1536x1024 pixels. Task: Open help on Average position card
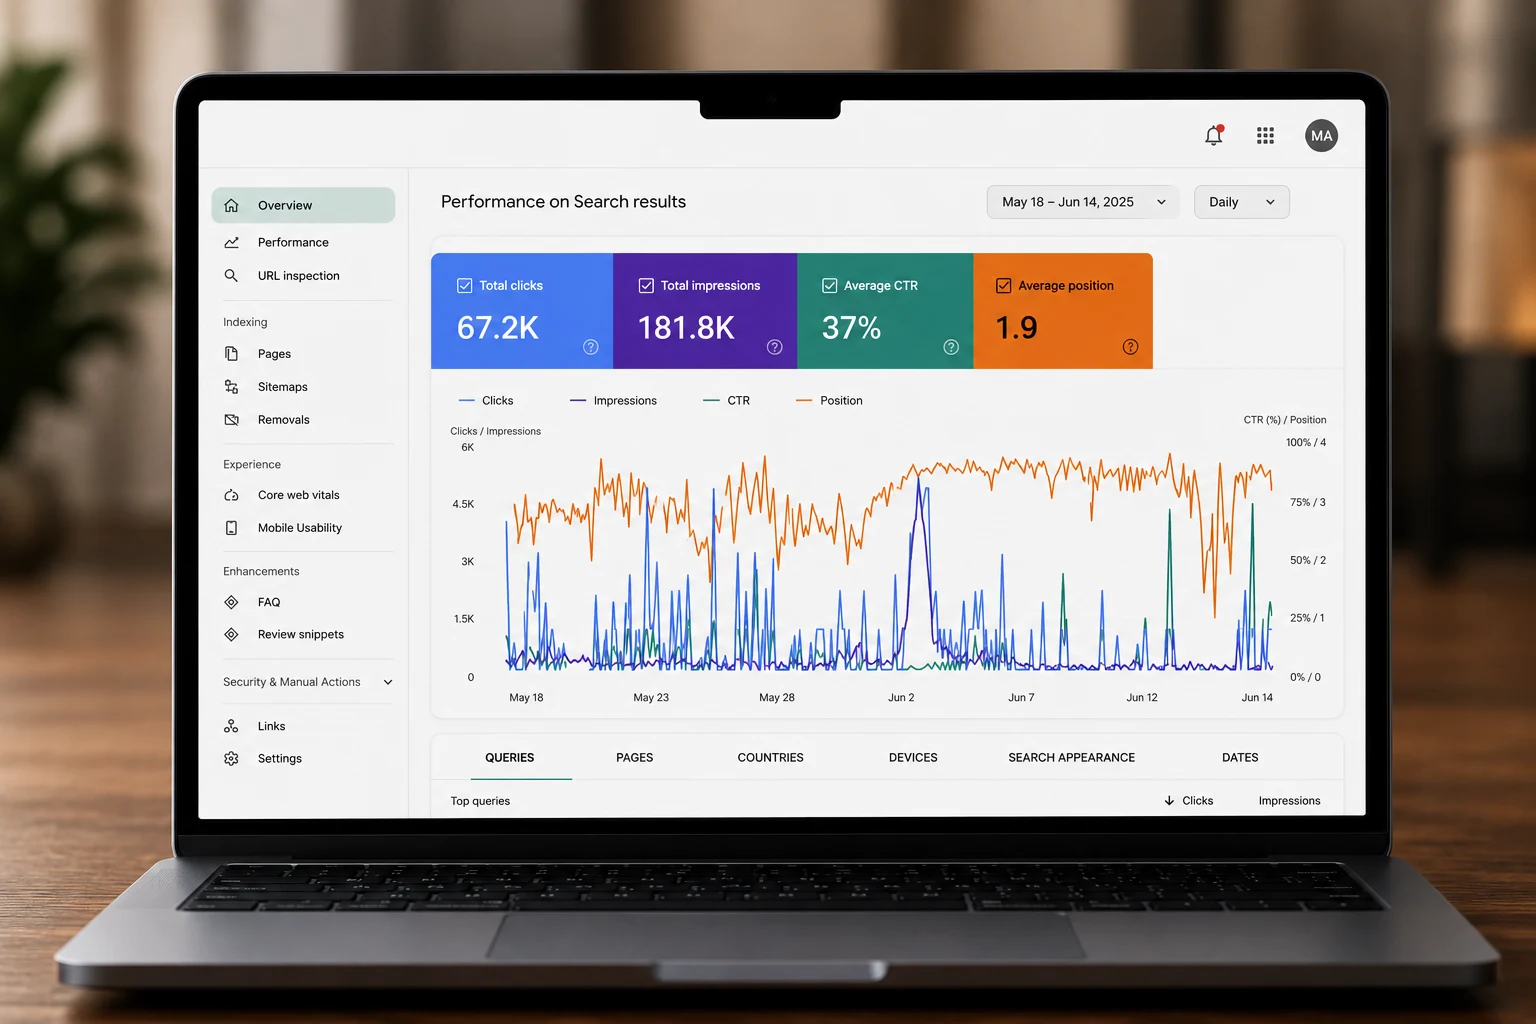click(x=1130, y=347)
